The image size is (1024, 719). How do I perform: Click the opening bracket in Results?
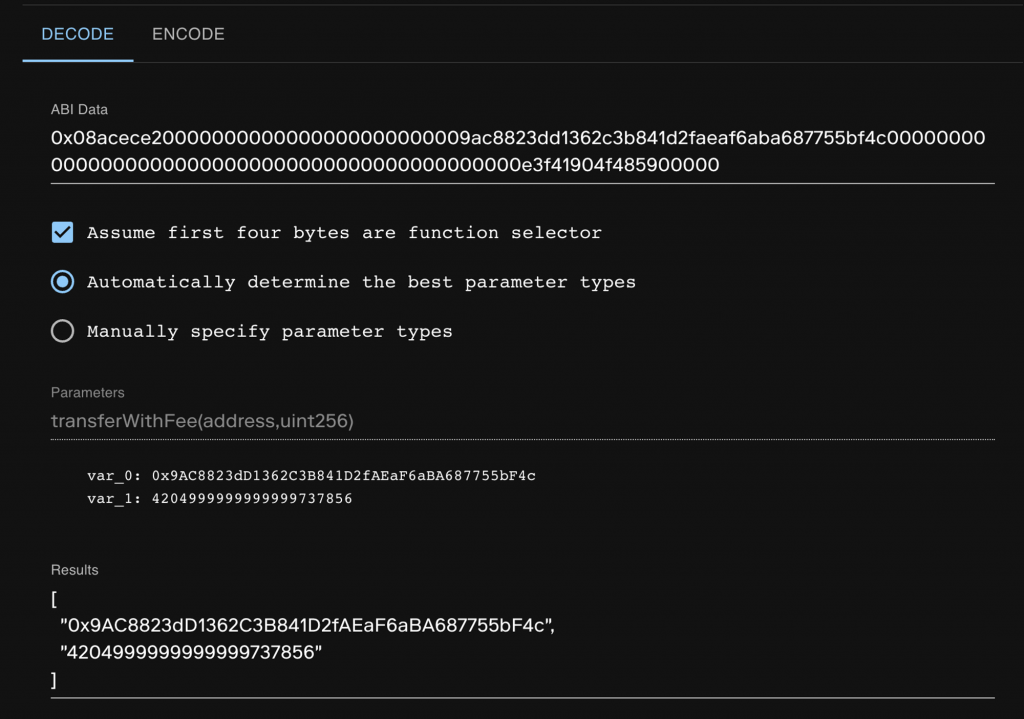click(54, 601)
